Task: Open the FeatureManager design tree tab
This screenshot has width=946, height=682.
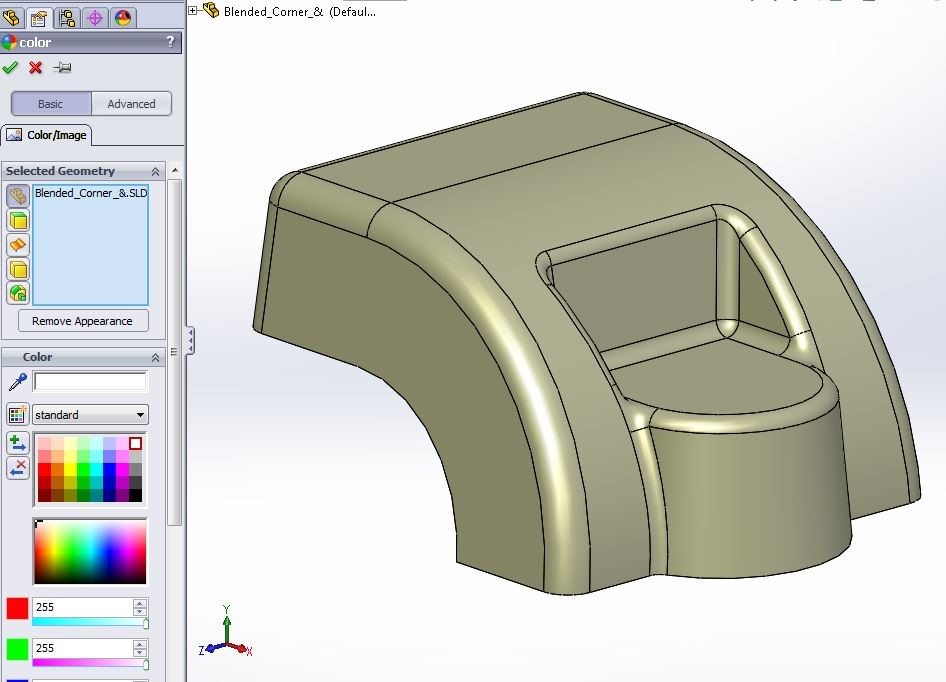Action: pyautogui.click(x=13, y=17)
